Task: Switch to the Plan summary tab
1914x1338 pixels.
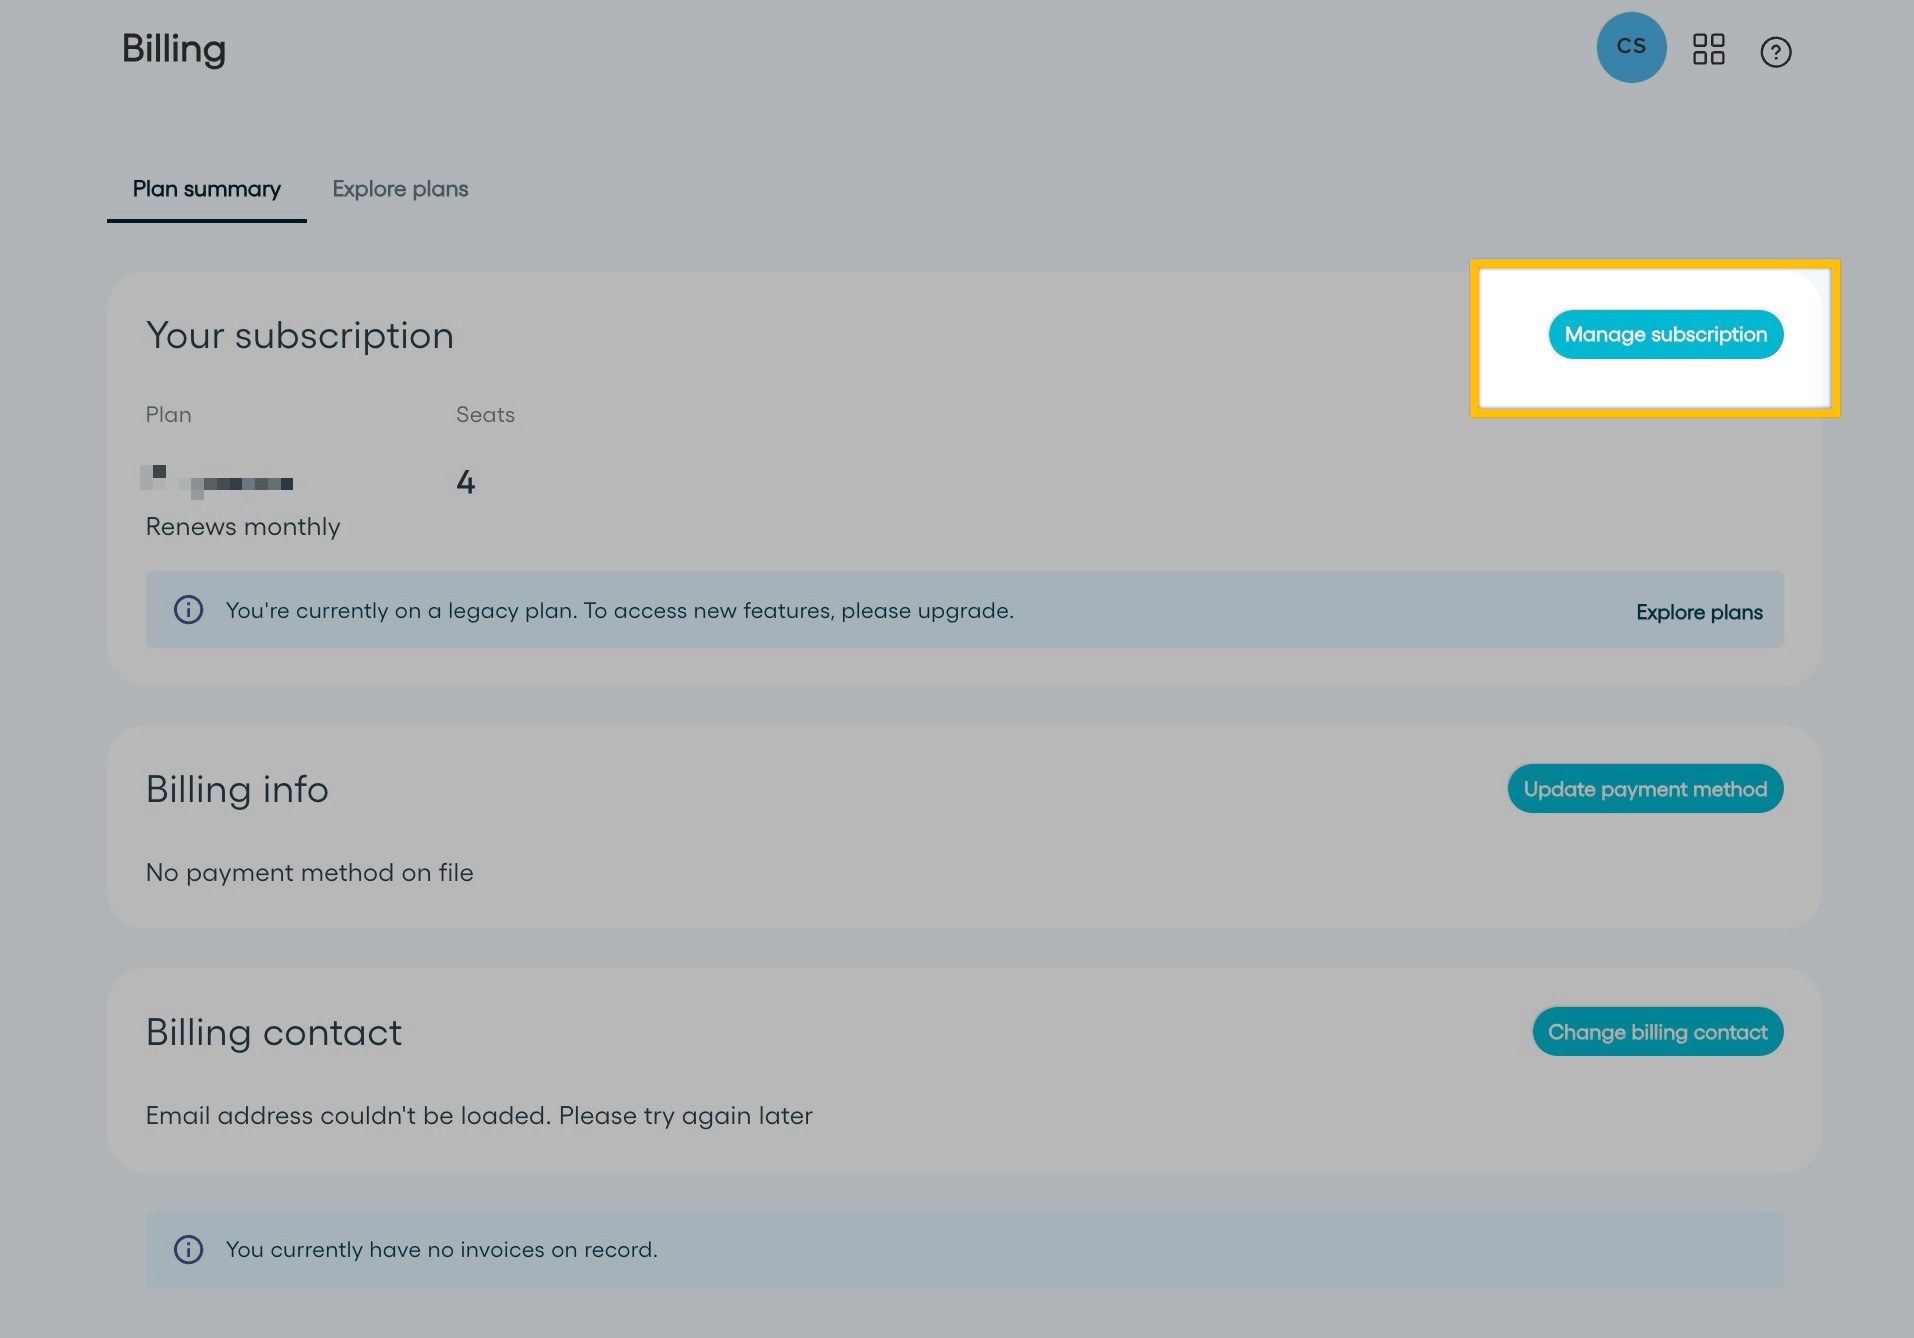Action: [x=207, y=189]
